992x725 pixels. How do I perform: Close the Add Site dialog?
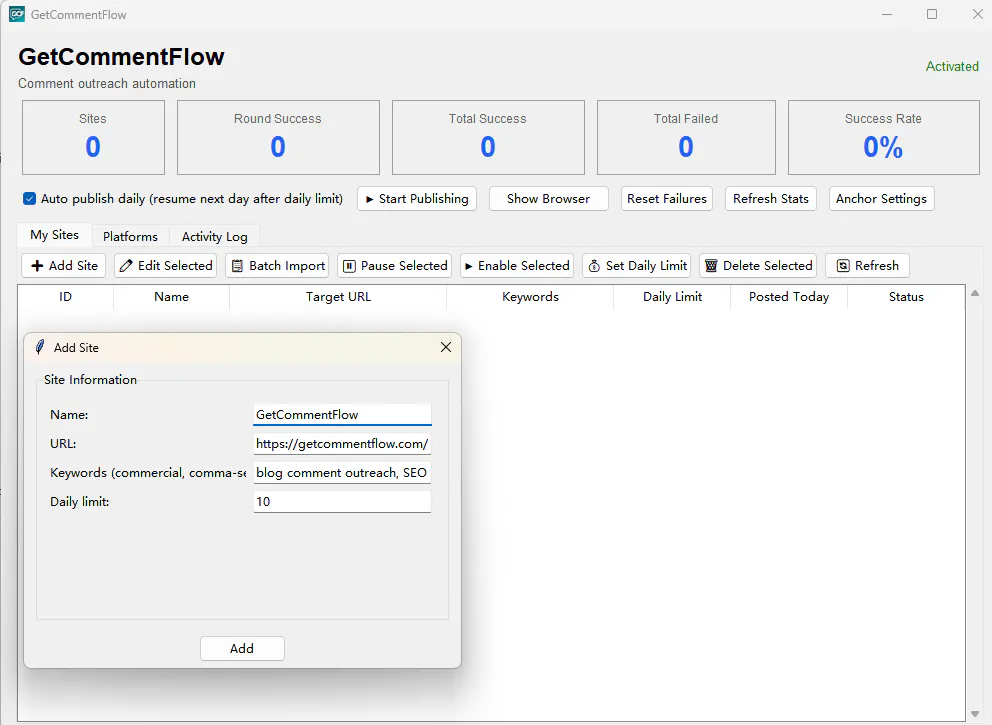[x=446, y=347]
